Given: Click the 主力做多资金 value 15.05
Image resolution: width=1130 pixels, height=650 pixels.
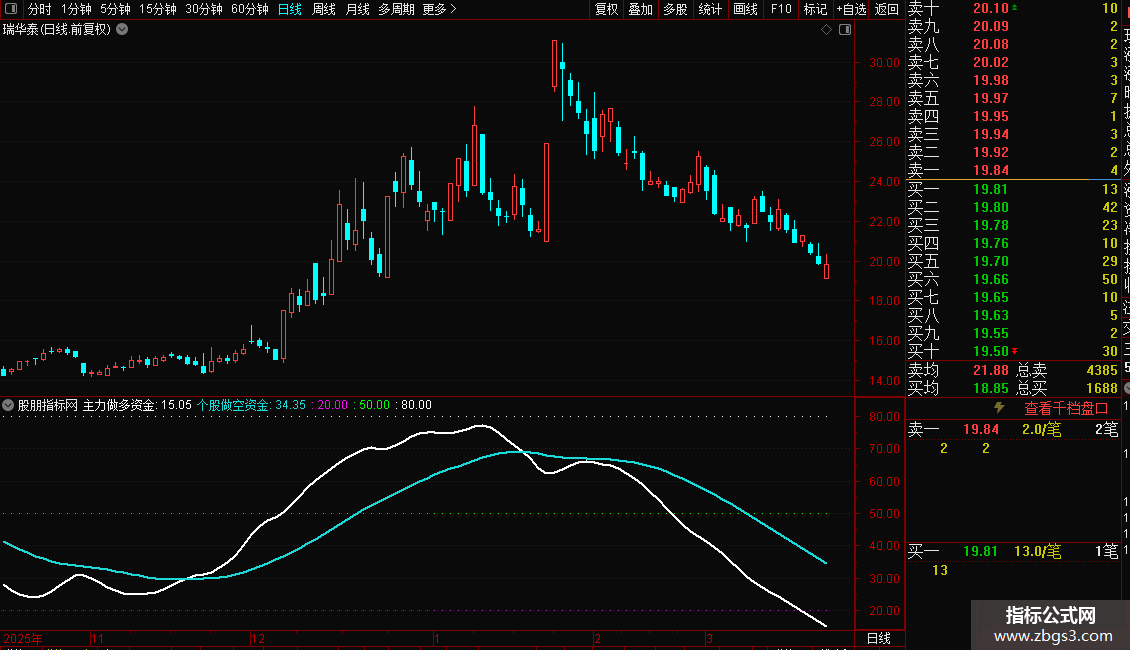Looking at the screenshot, I should click(x=176, y=405).
